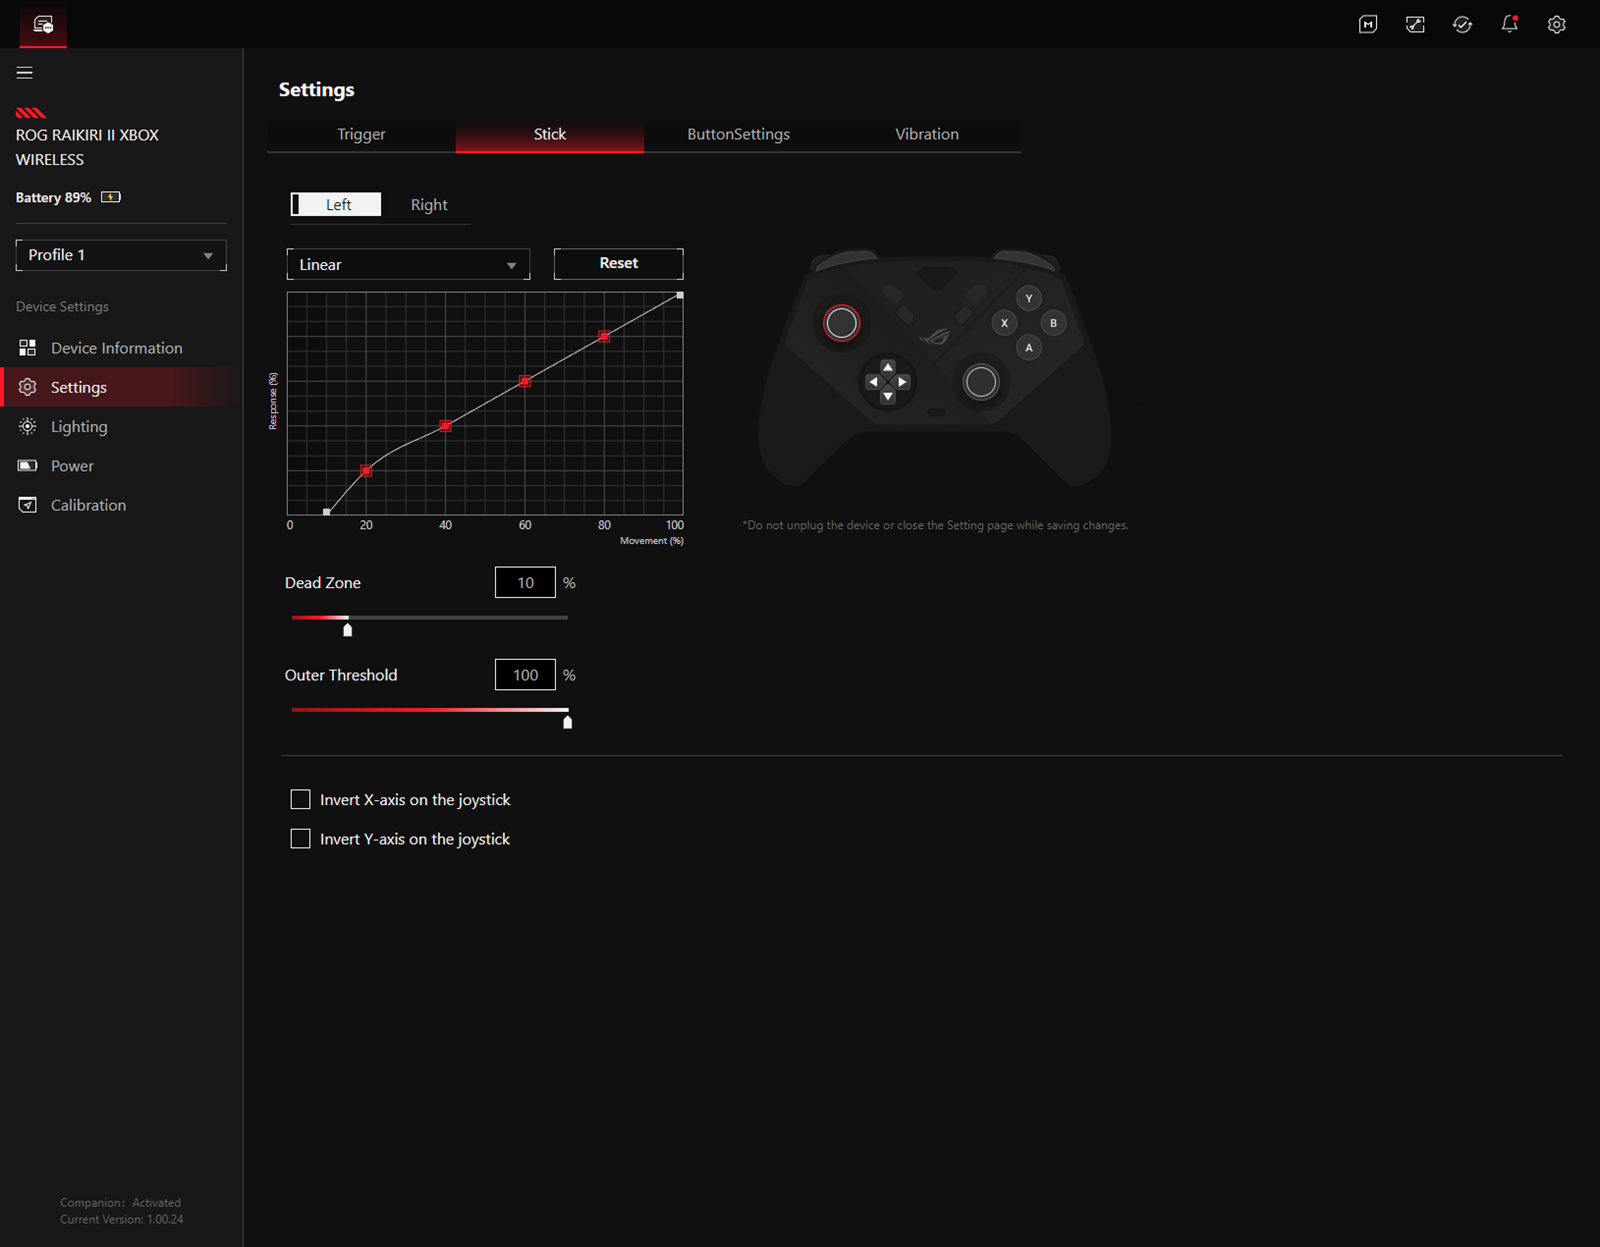Select the right joystick on controller image

click(980, 382)
